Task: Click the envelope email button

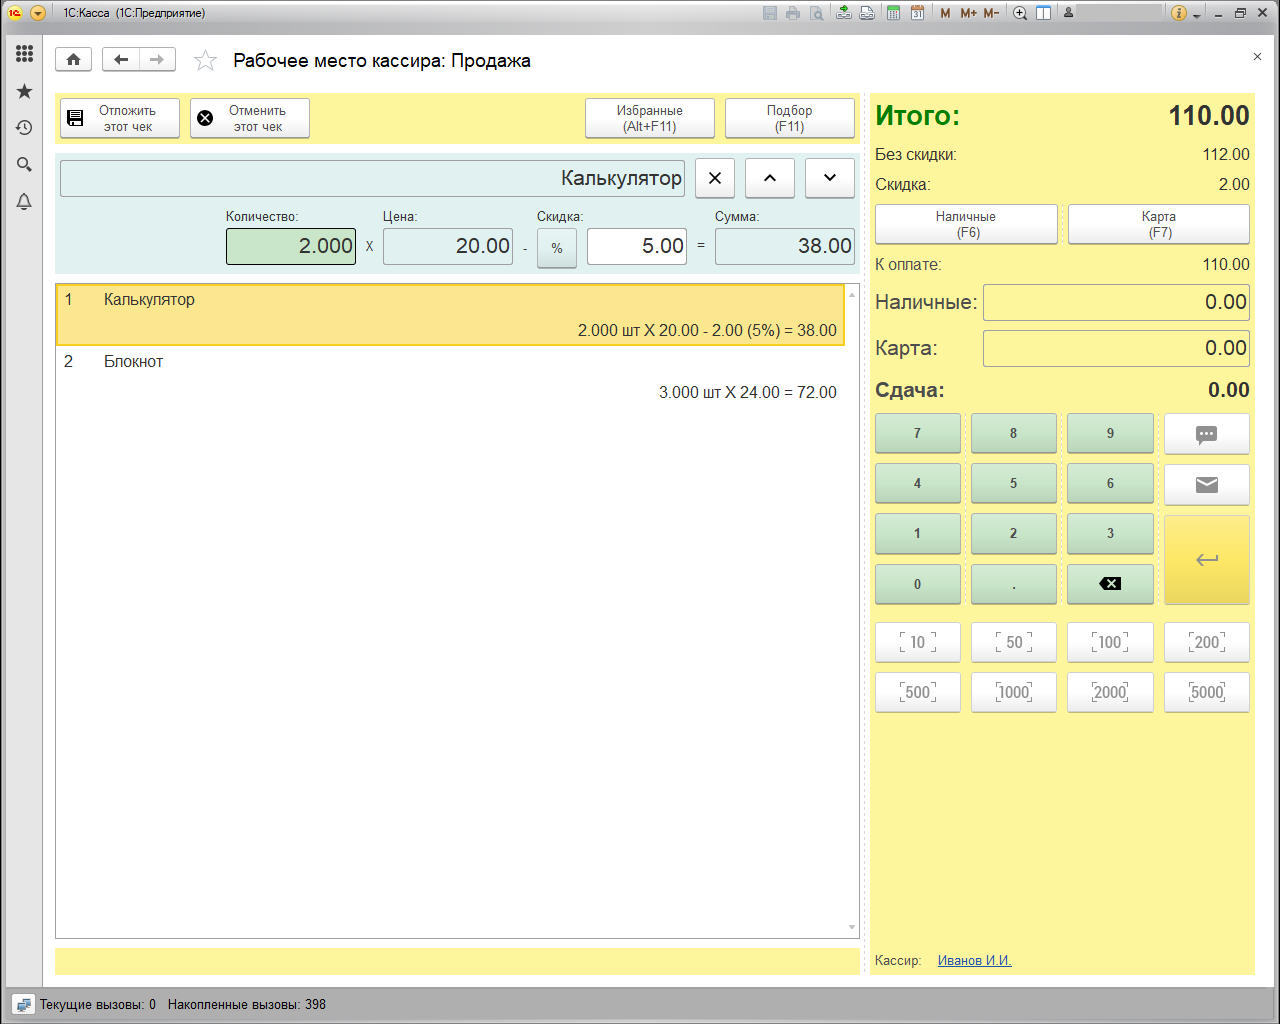Action: (x=1206, y=484)
